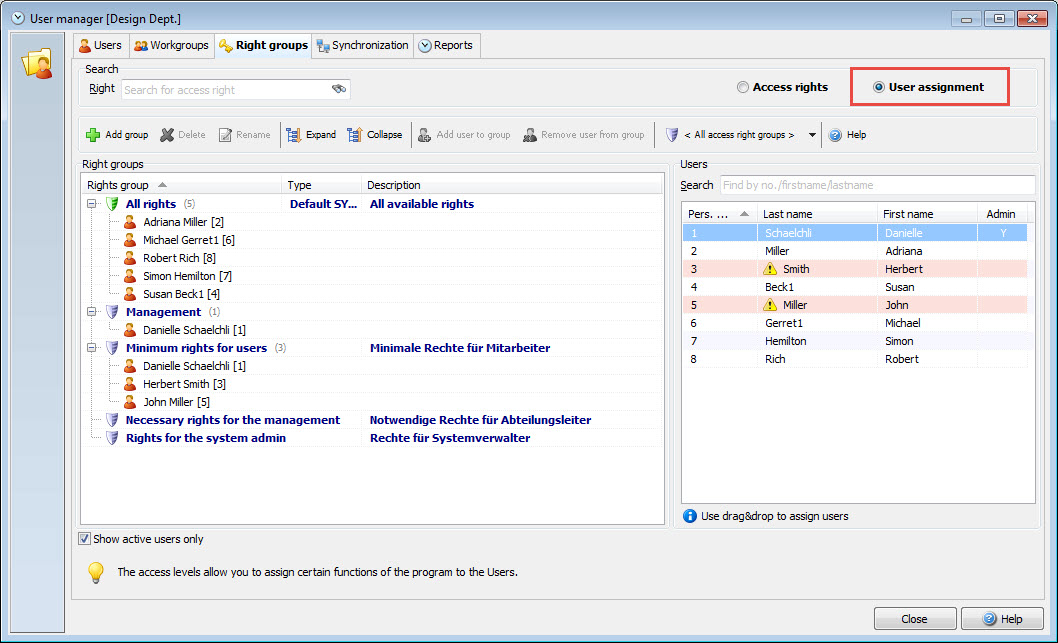Open toolbar Help question mark icon
This screenshot has width=1058, height=643.
[835, 135]
